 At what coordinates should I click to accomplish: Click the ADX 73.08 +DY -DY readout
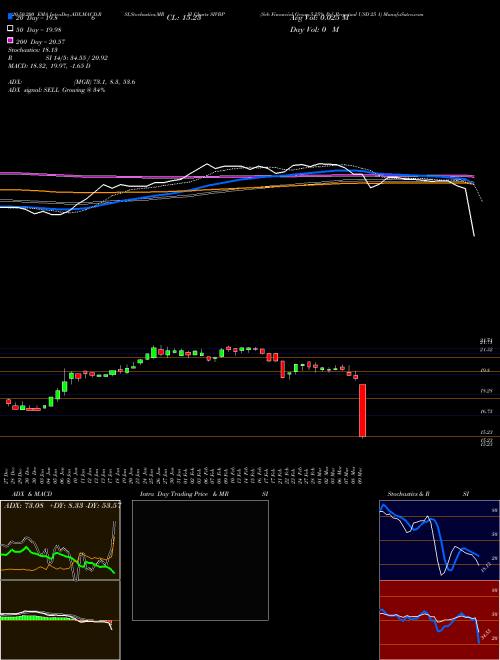[62, 505]
